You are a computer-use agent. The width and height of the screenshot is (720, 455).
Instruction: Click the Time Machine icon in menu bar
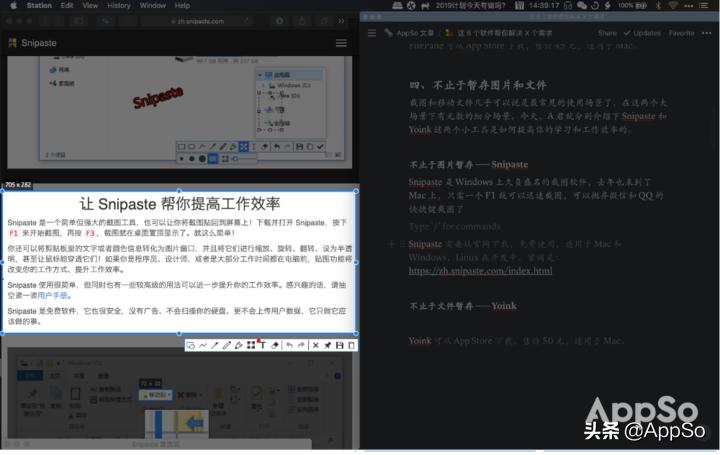595,6
